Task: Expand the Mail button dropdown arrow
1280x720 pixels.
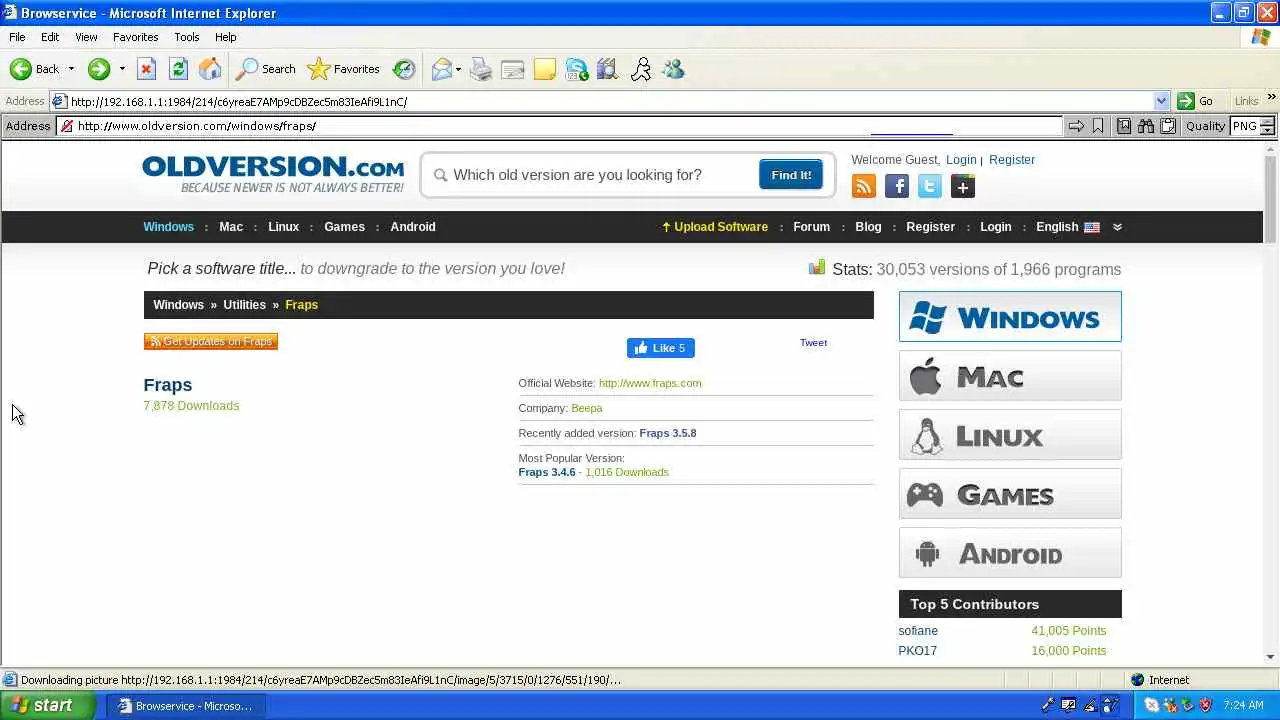Action: tap(458, 69)
